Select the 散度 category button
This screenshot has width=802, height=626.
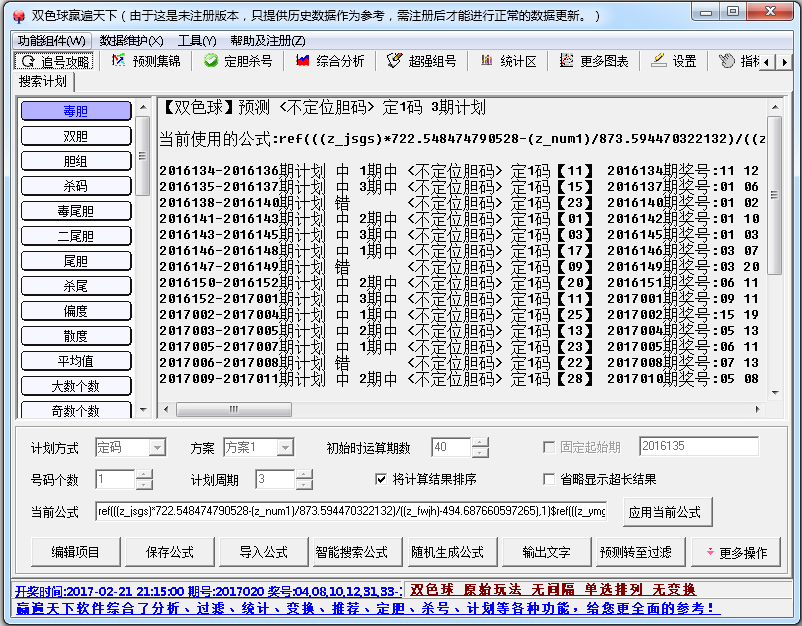pyautogui.click(x=76, y=336)
